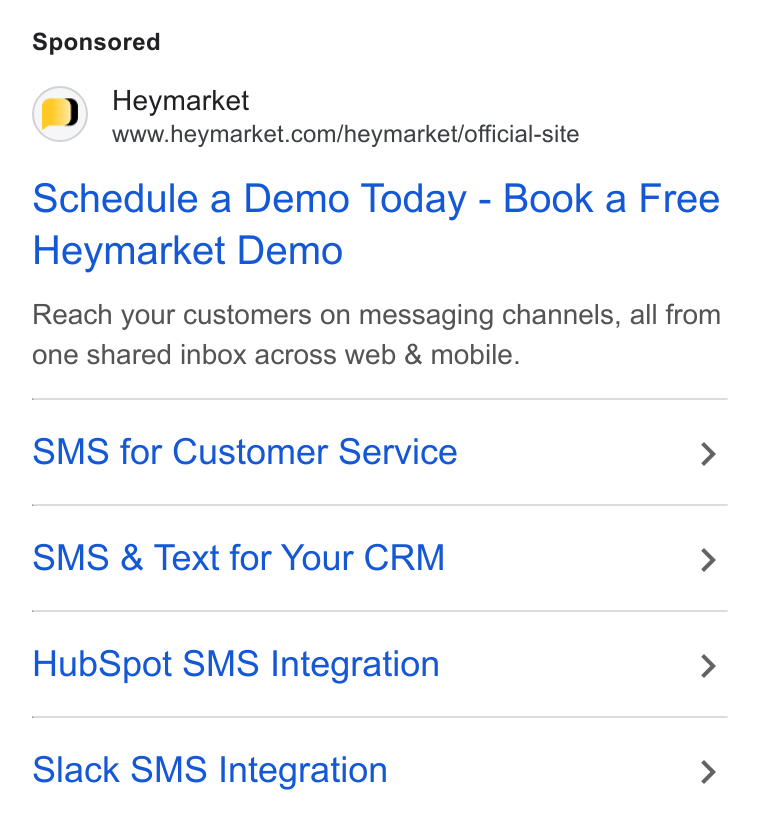Open the SMS & Text for Your CRM sitelink
The width and height of the screenshot is (760, 822).
(238, 558)
